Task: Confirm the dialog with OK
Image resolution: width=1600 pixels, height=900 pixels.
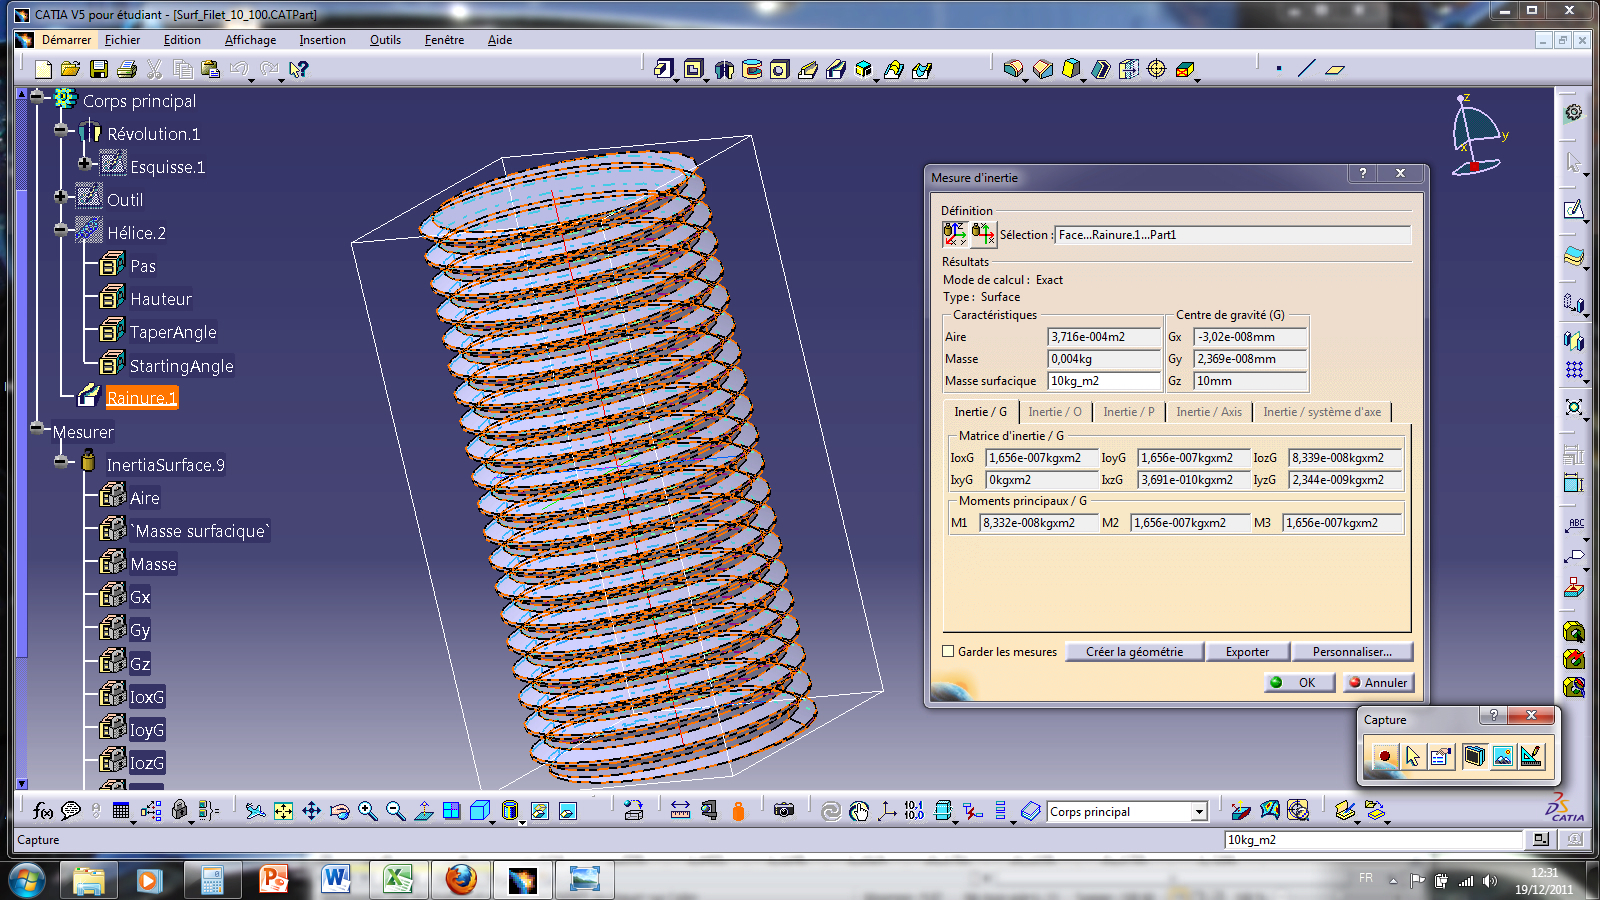Action: (1298, 683)
